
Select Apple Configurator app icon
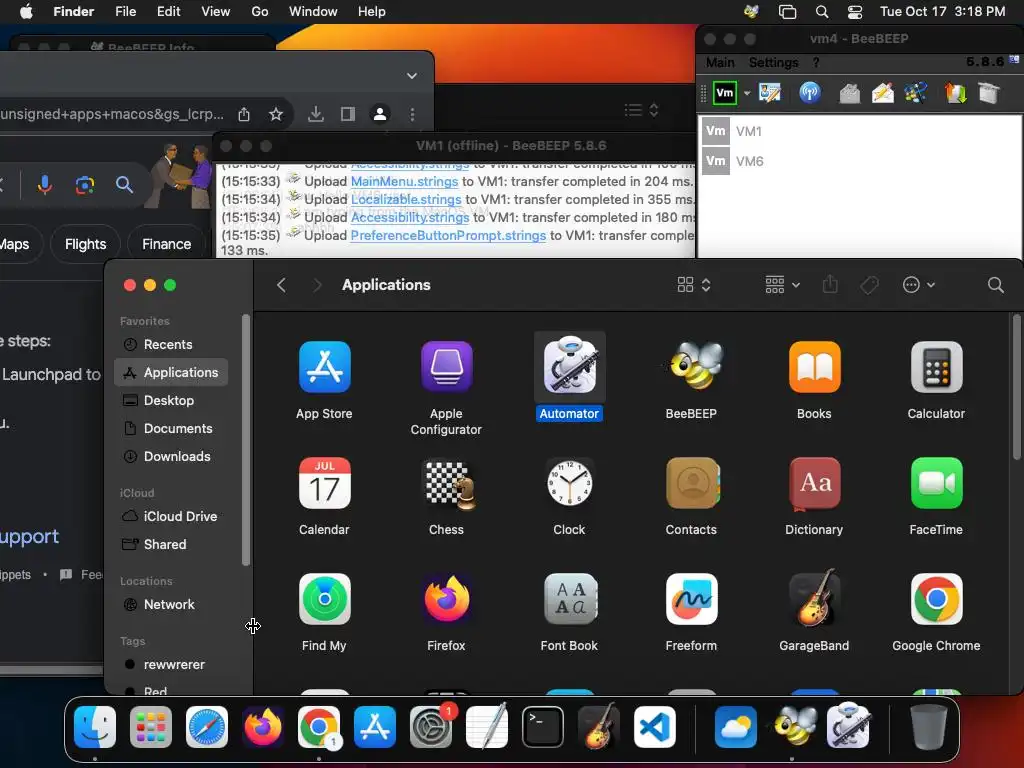point(446,367)
